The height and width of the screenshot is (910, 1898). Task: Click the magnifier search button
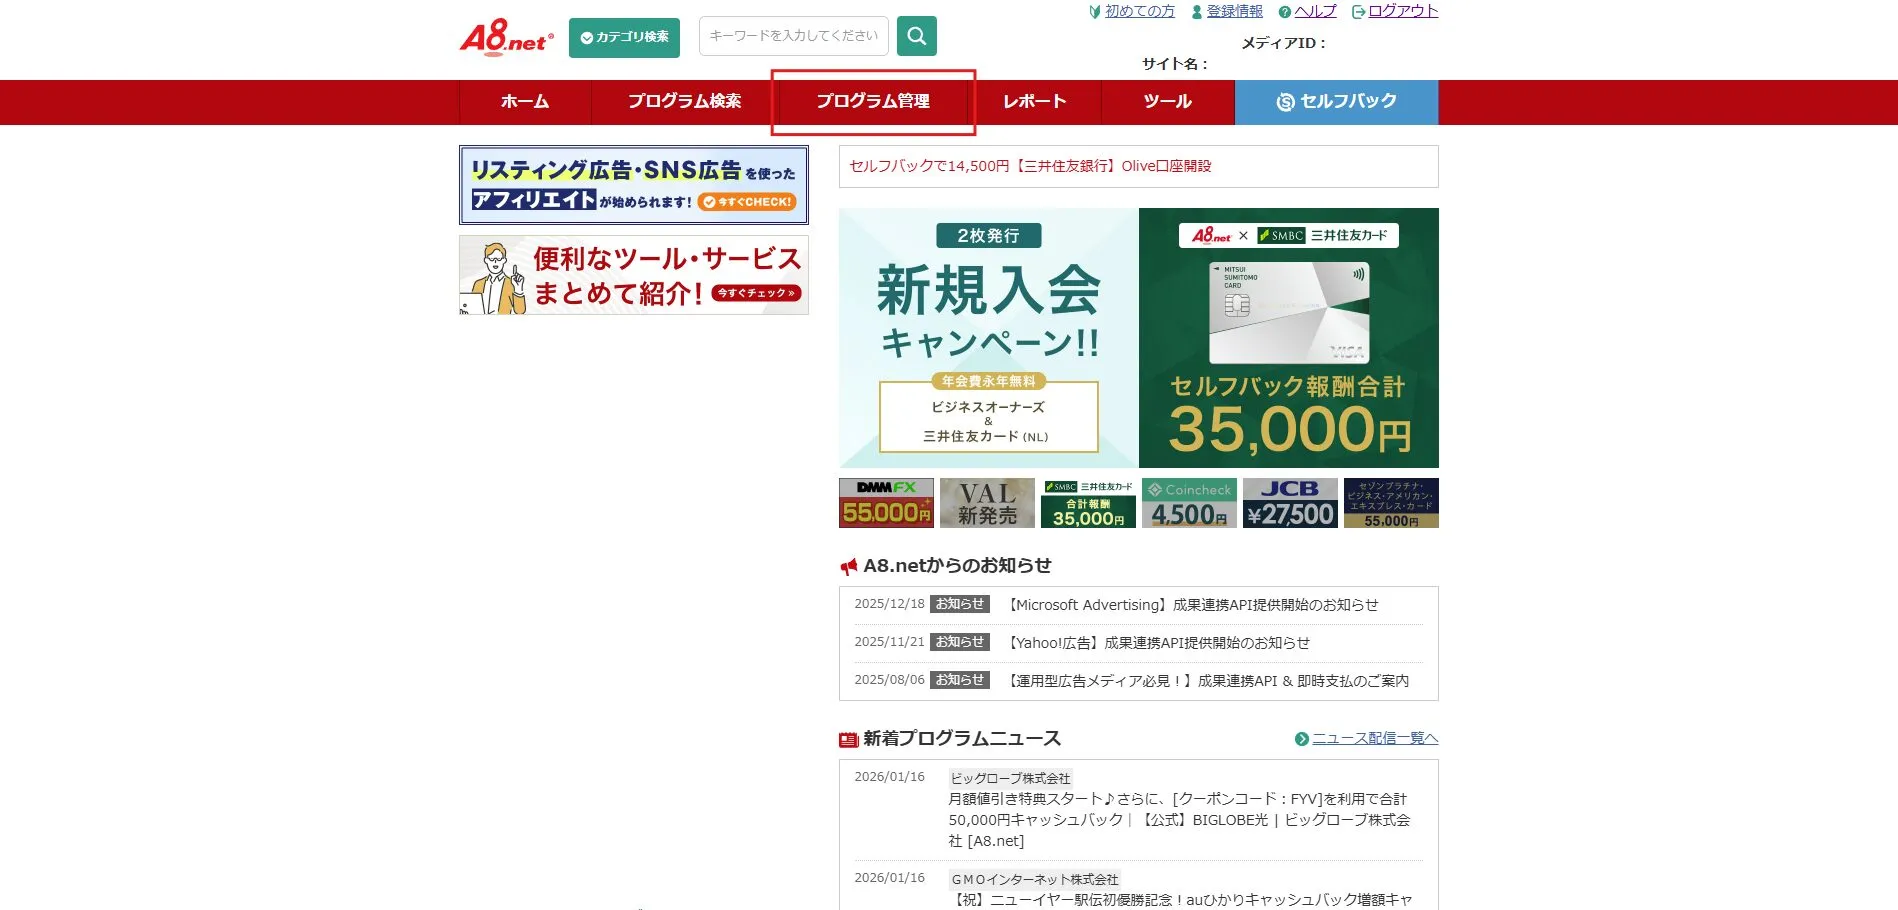[917, 36]
